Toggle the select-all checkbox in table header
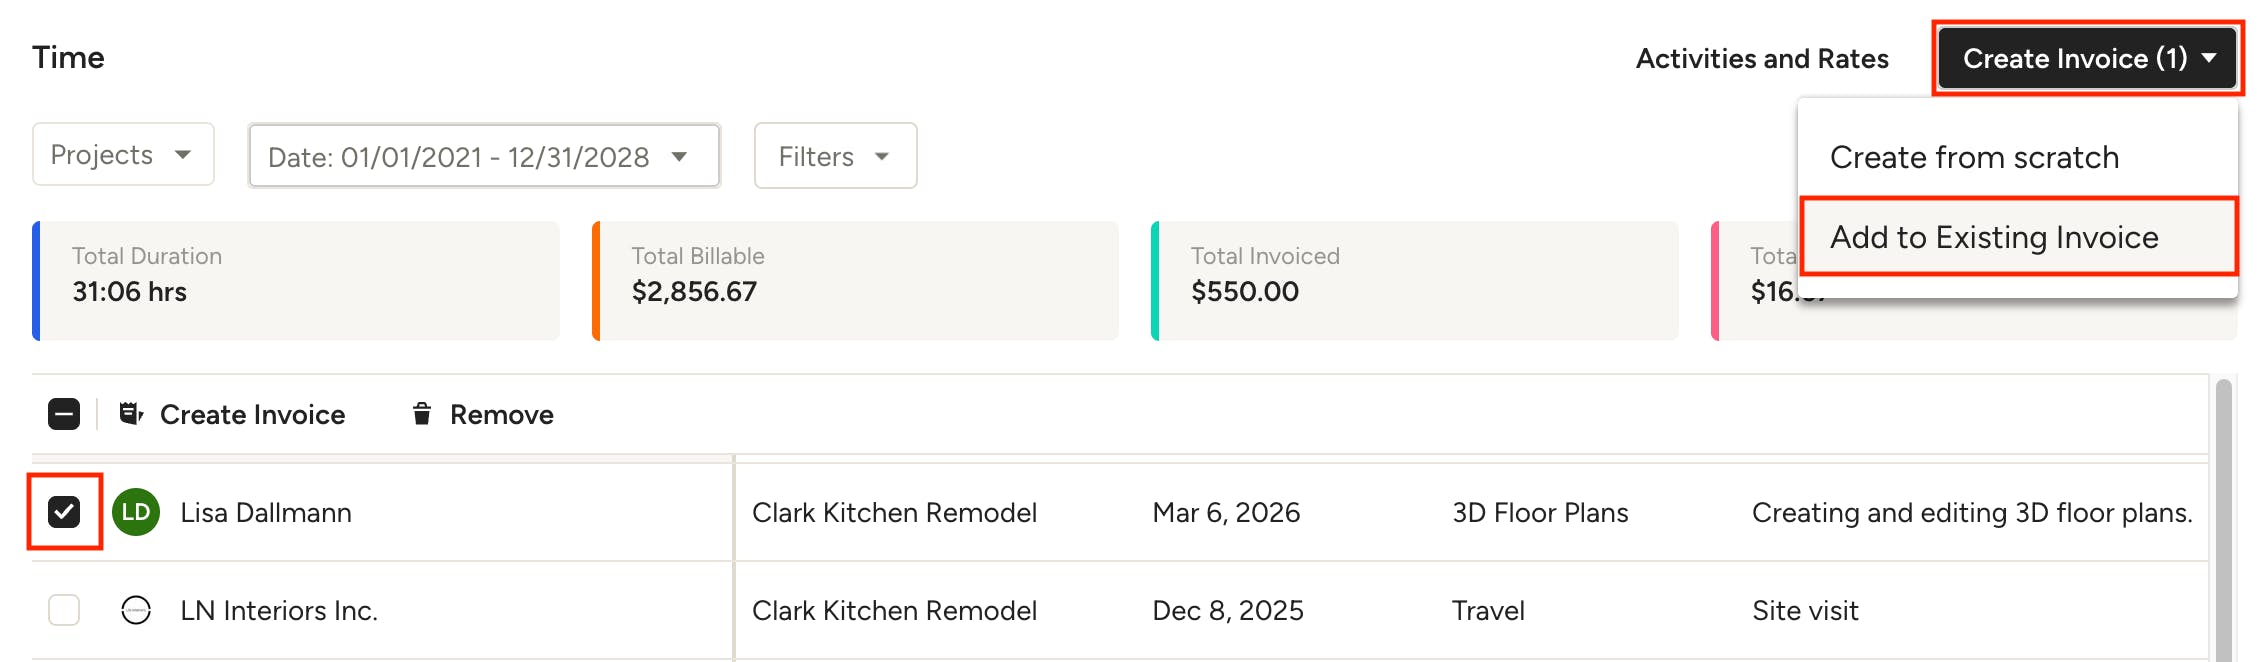This screenshot has width=2264, height=662. pos(64,414)
